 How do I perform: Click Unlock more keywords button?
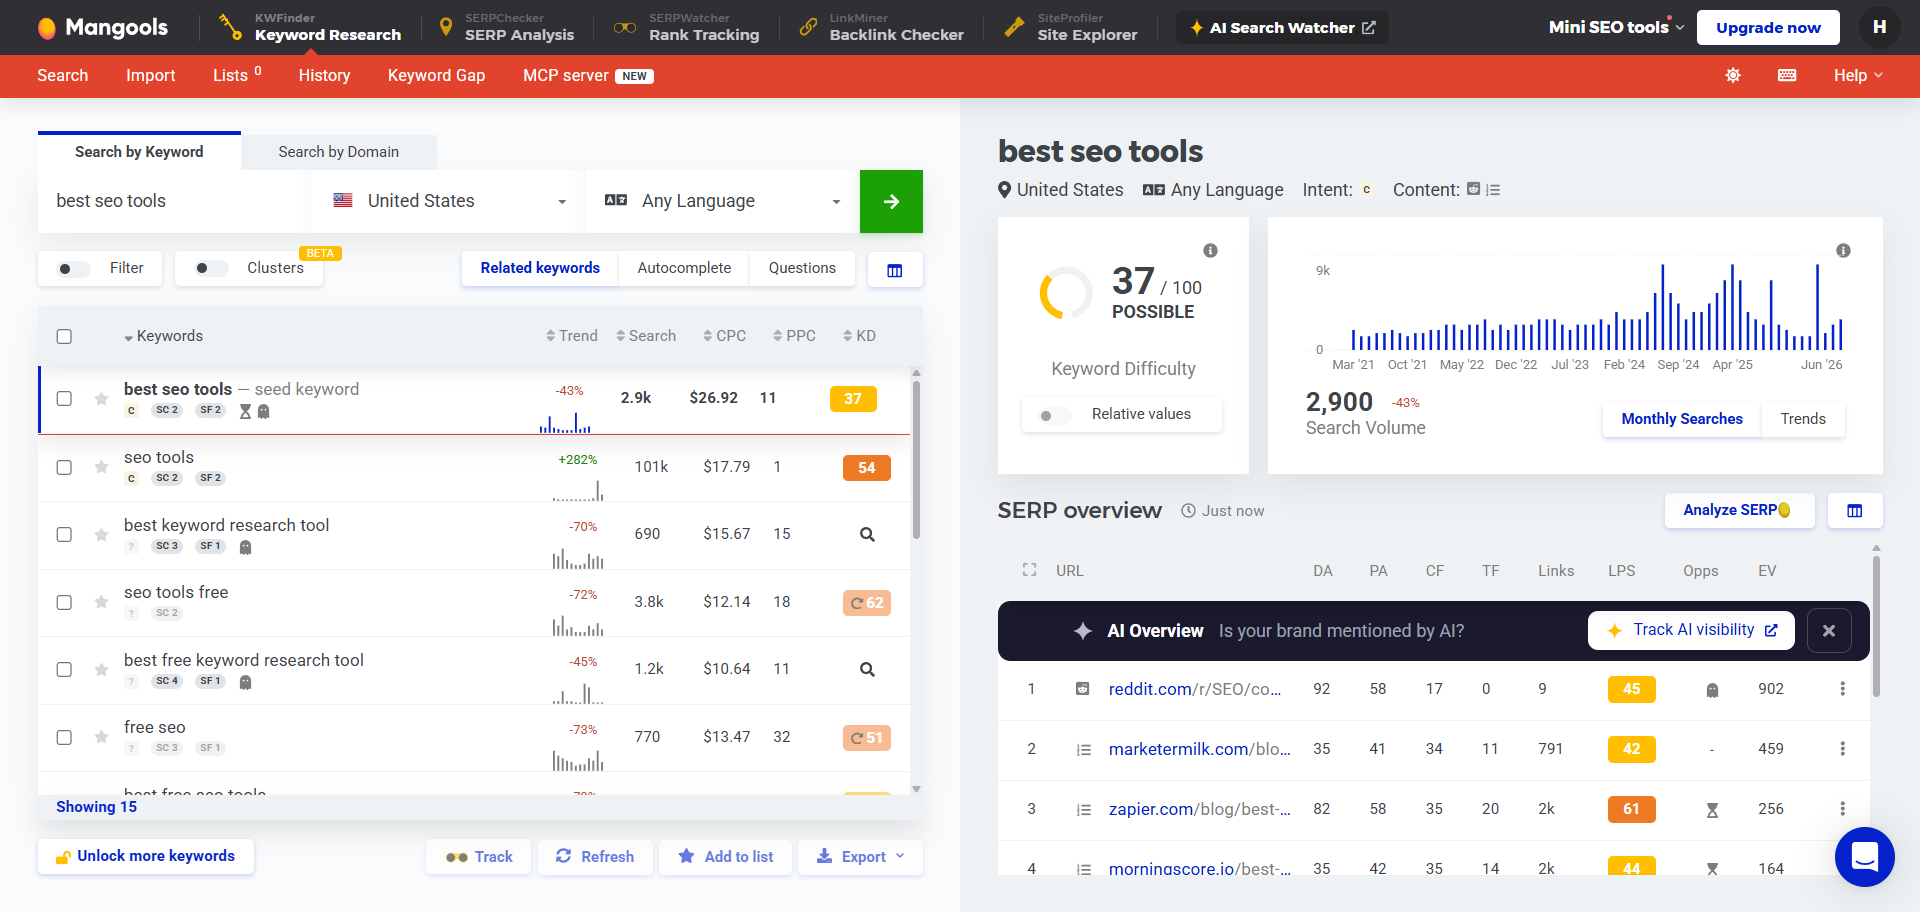point(146,857)
